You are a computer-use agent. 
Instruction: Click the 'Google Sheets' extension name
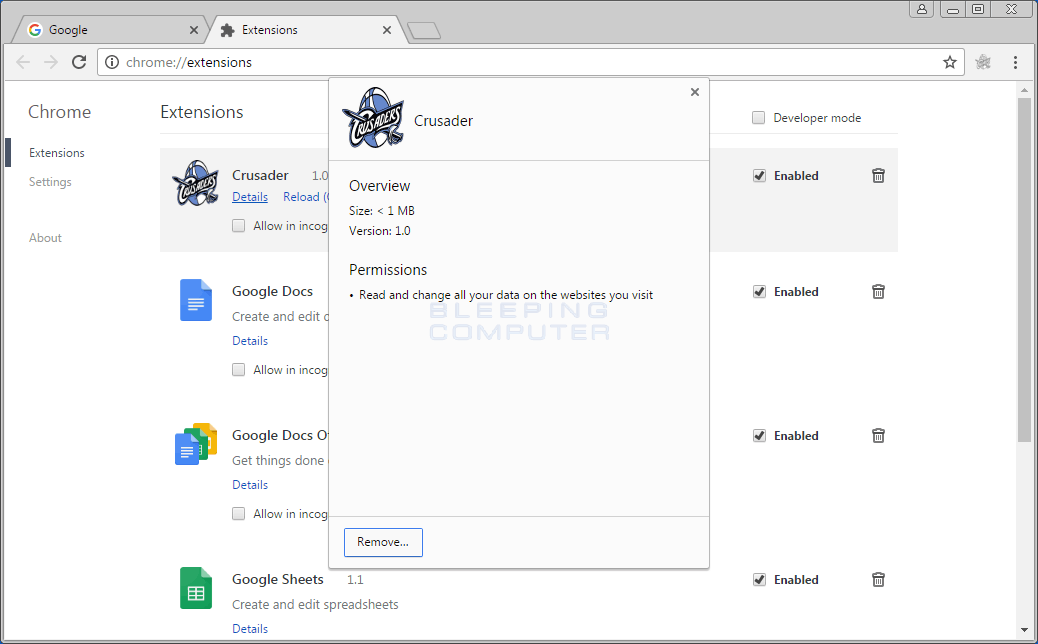coord(277,580)
